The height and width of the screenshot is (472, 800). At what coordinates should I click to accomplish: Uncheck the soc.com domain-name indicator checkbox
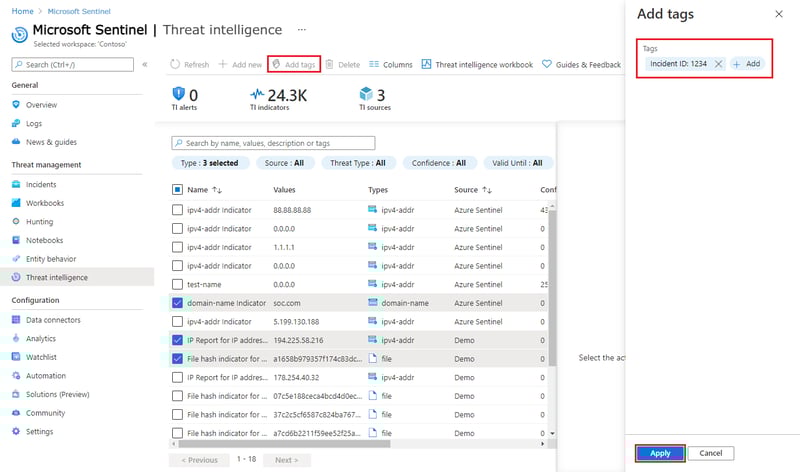pyautogui.click(x=177, y=303)
